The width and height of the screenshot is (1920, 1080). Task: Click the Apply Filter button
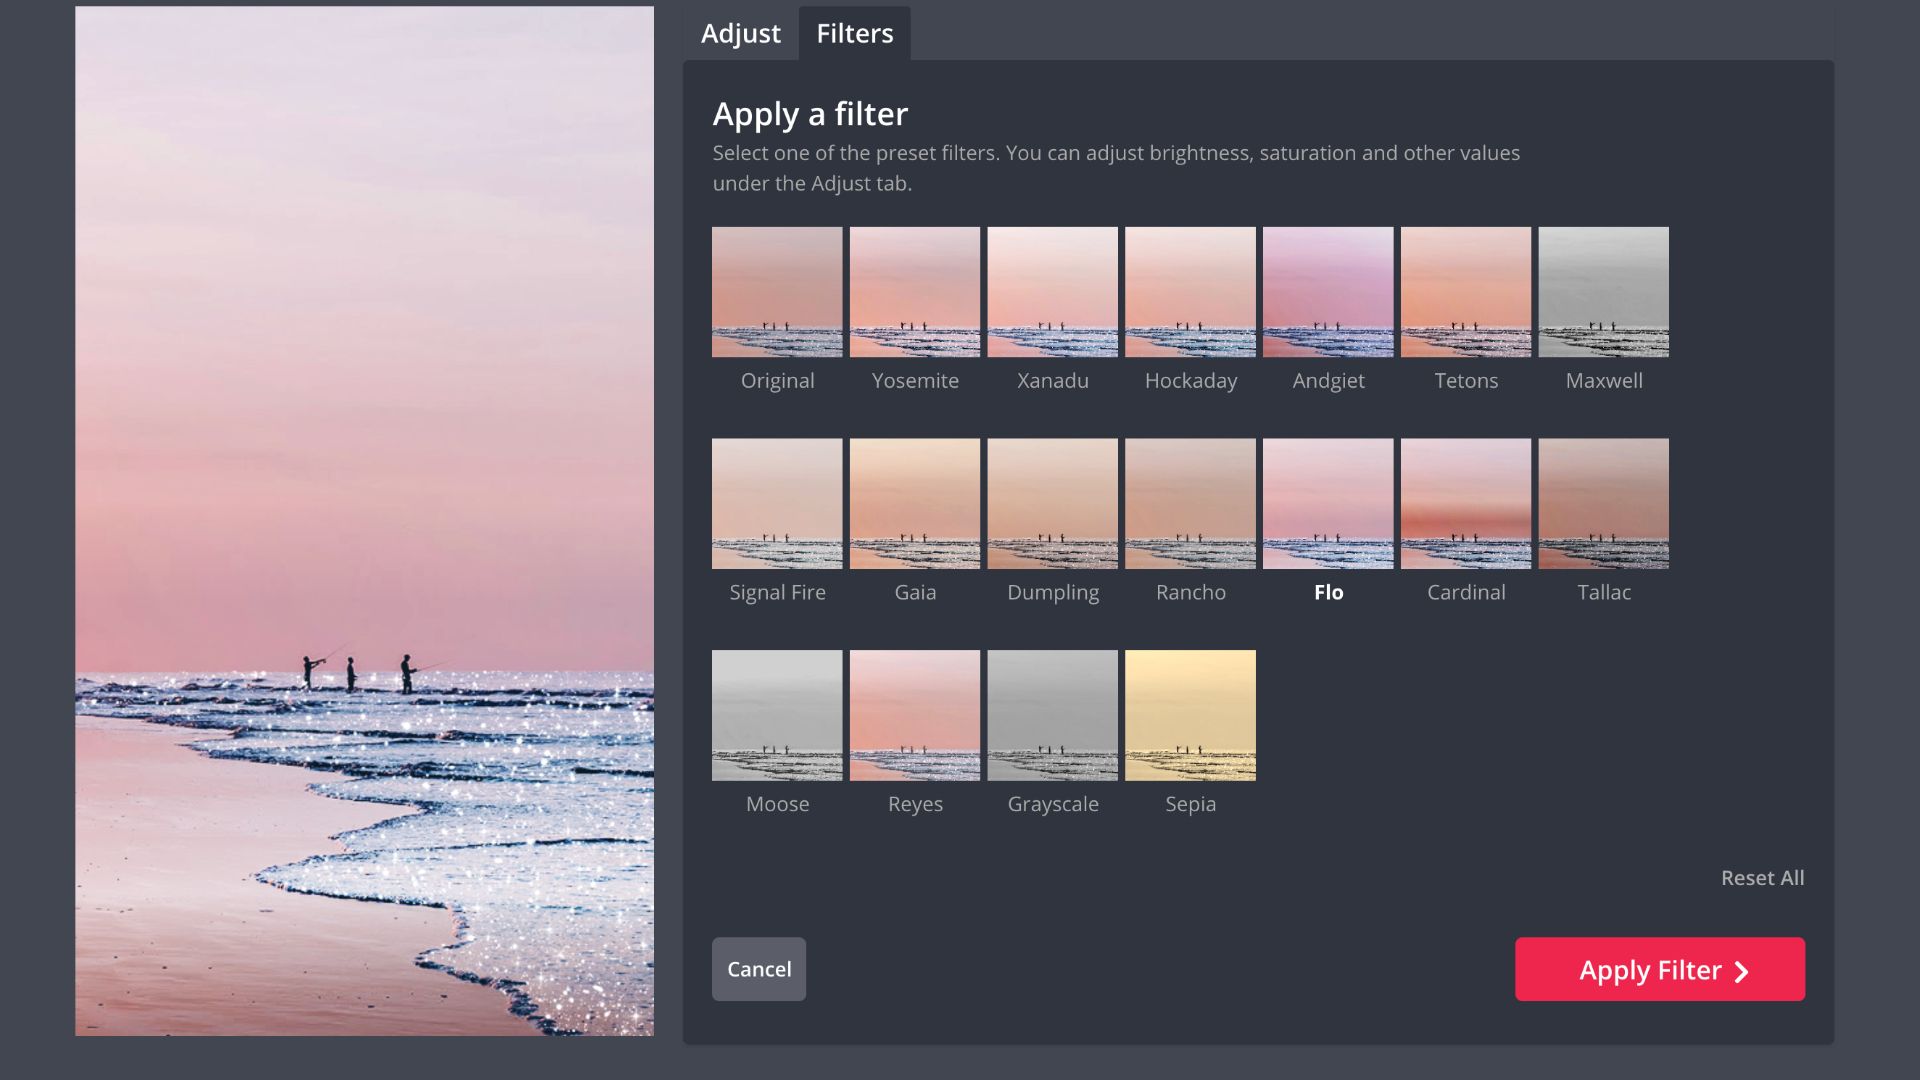[1659, 969]
